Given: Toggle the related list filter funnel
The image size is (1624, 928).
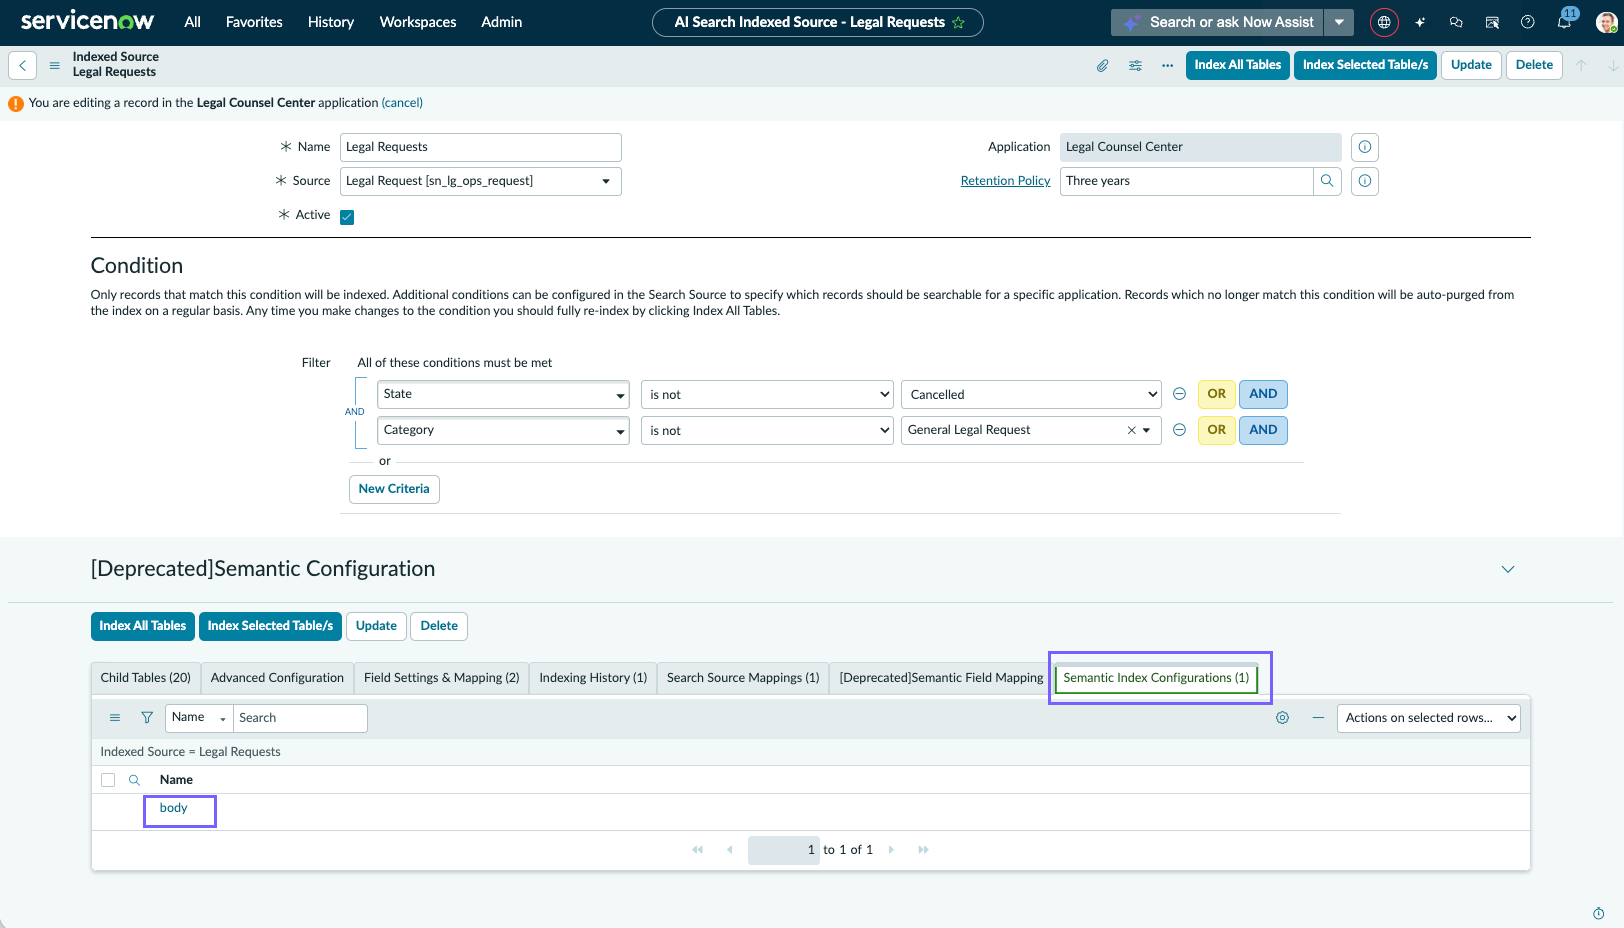Looking at the screenshot, I should point(147,718).
